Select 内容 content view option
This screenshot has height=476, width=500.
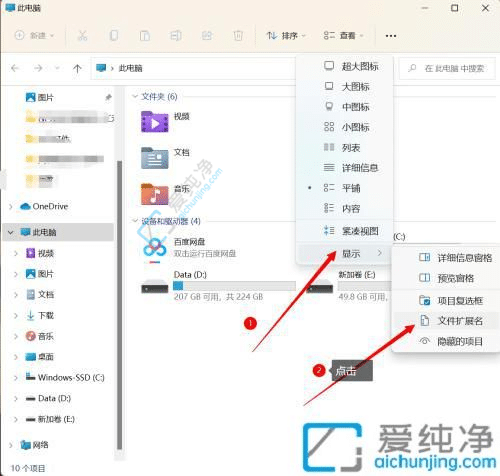click(345, 208)
